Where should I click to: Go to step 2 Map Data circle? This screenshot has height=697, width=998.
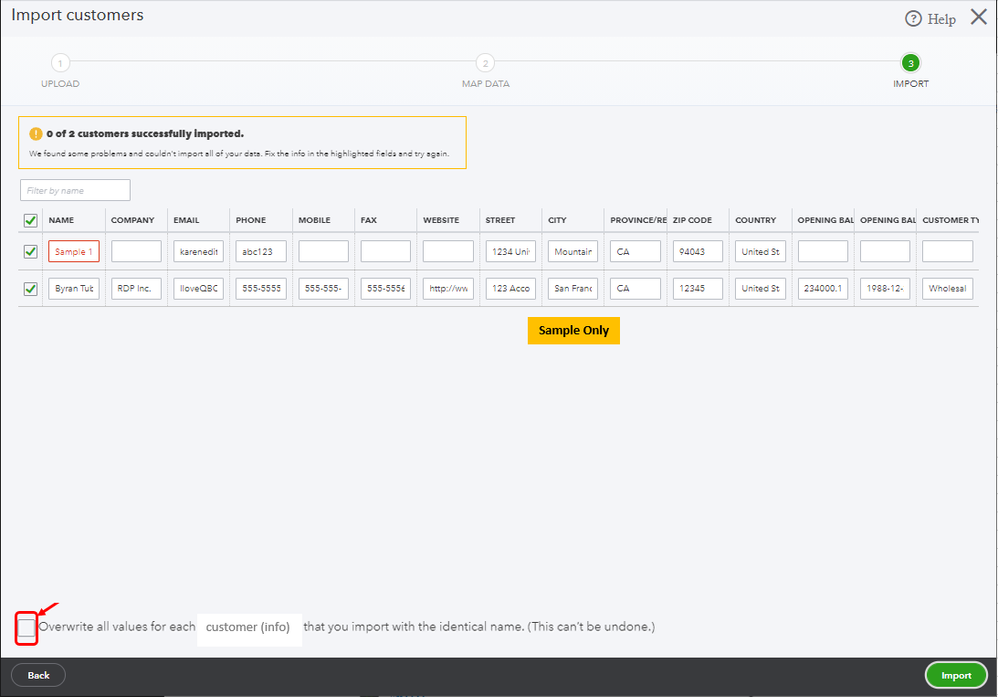[x=485, y=63]
